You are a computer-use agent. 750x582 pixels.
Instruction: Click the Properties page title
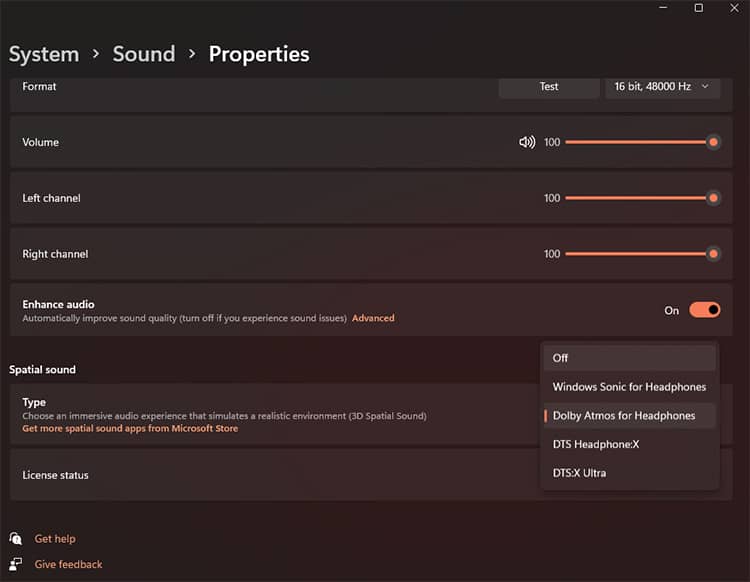pyautogui.click(x=259, y=54)
